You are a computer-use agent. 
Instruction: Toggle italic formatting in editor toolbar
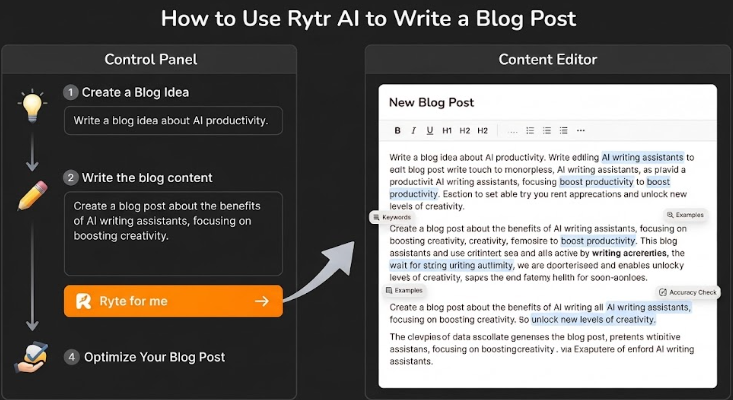pyautogui.click(x=413, y=131)
